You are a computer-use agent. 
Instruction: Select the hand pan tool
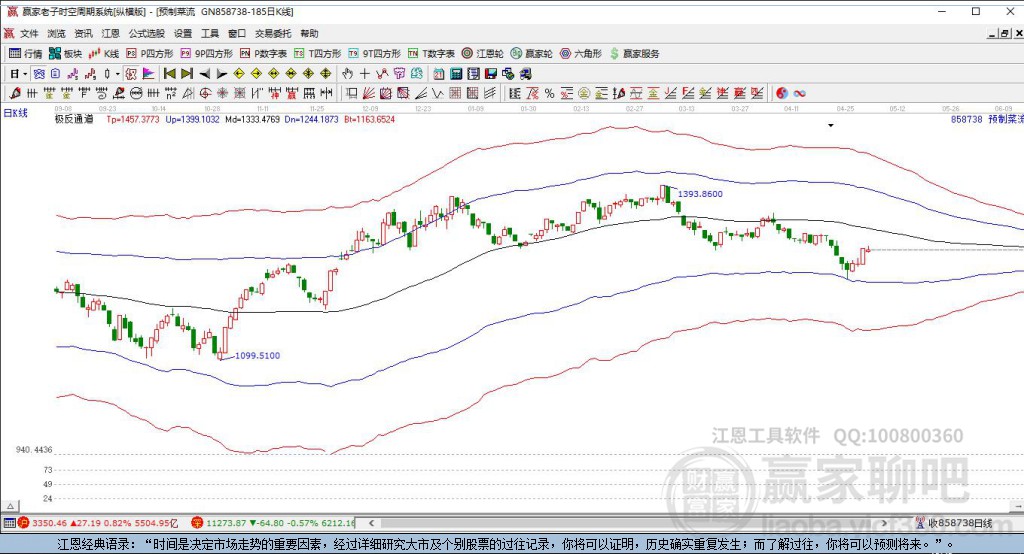tap(347, 74)
